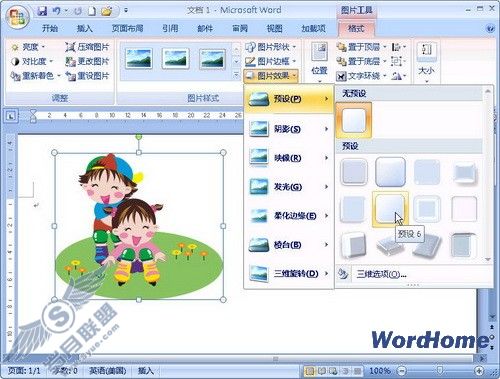Open the 阴影(S) shadow submenu

(x=289, y=129)
